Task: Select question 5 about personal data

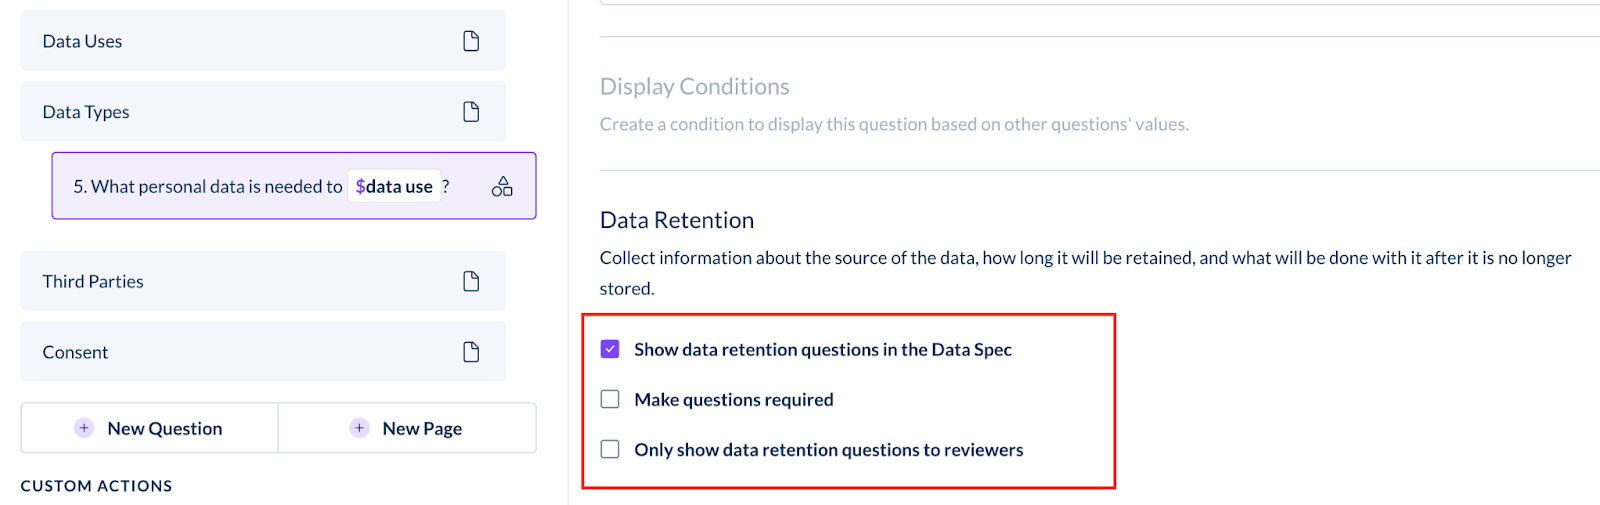Action: [294, 186]
